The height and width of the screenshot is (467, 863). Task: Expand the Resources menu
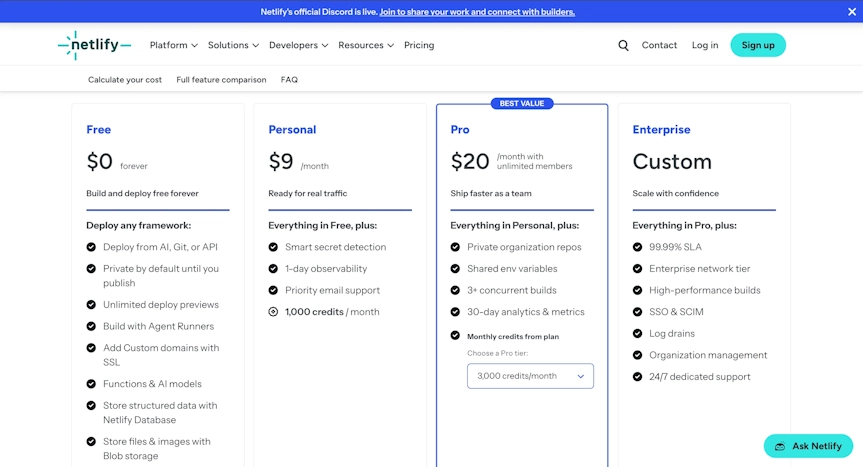pyautogui.click(x=366, y=45)
